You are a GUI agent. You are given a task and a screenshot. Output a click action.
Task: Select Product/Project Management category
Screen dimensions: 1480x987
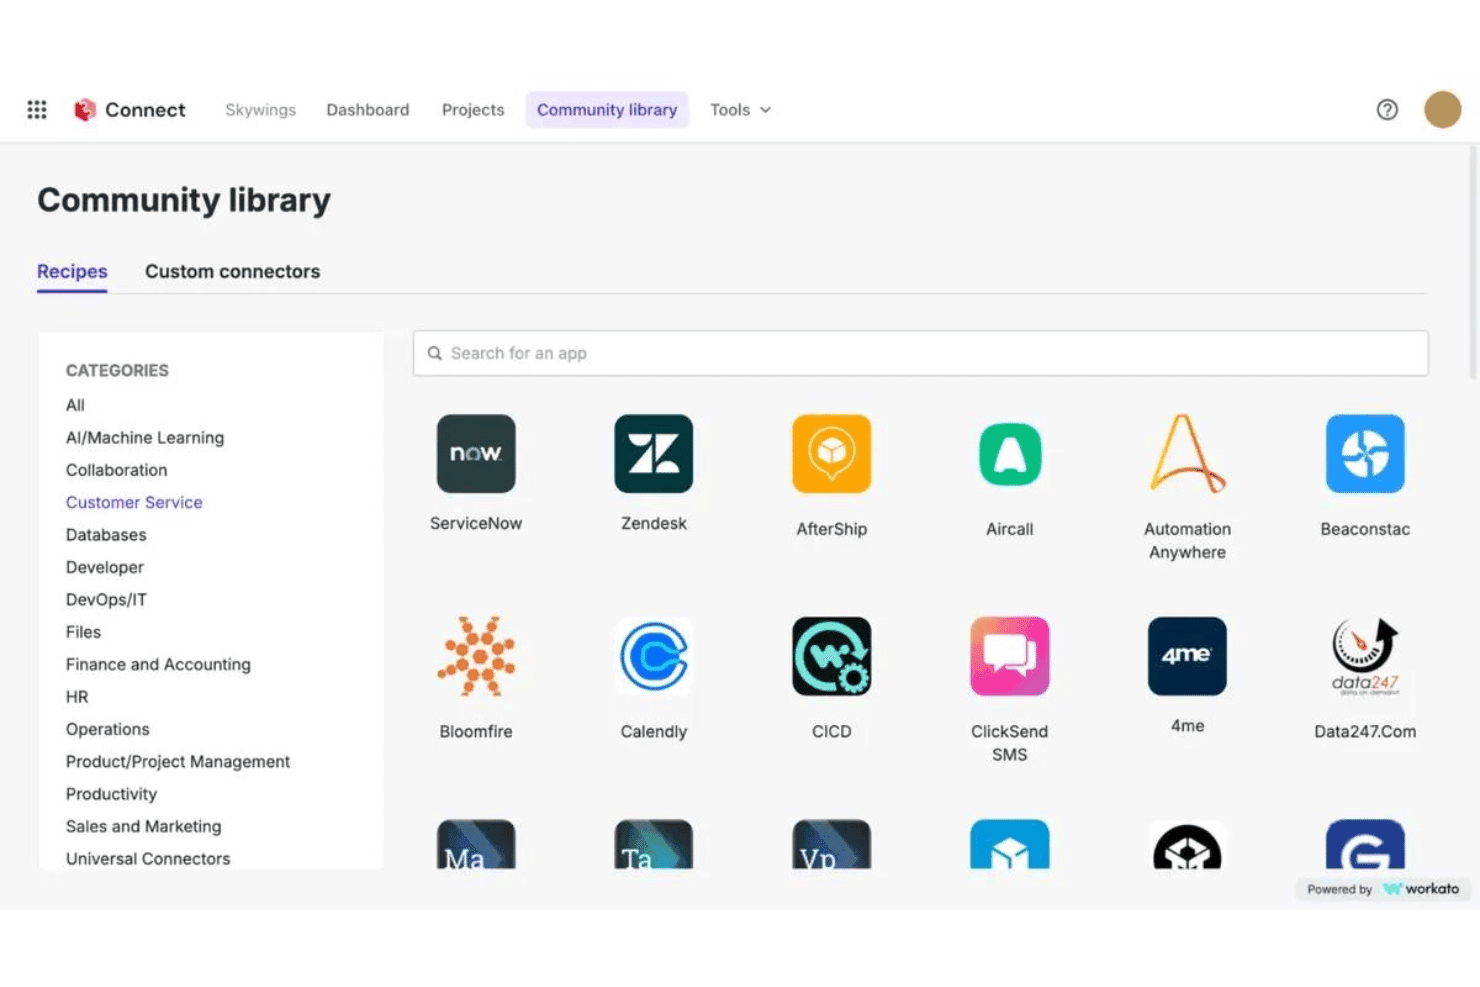point(178,762)
